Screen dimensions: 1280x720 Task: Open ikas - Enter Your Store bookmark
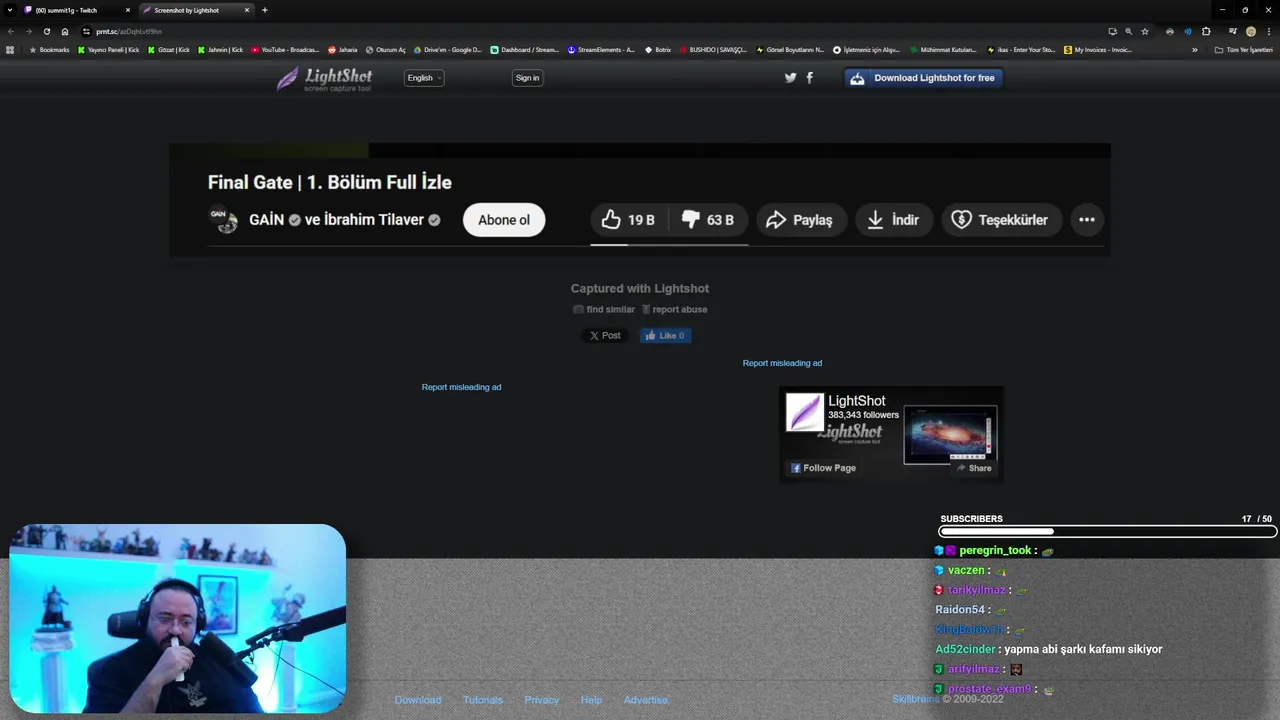[x=1020, y=50]
